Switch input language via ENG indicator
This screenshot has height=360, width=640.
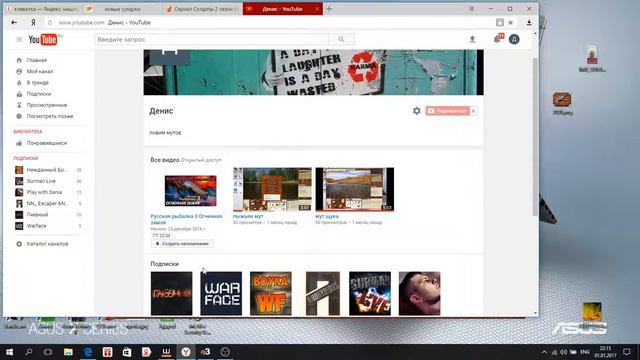pyautogui.click(x=585, y=352)
